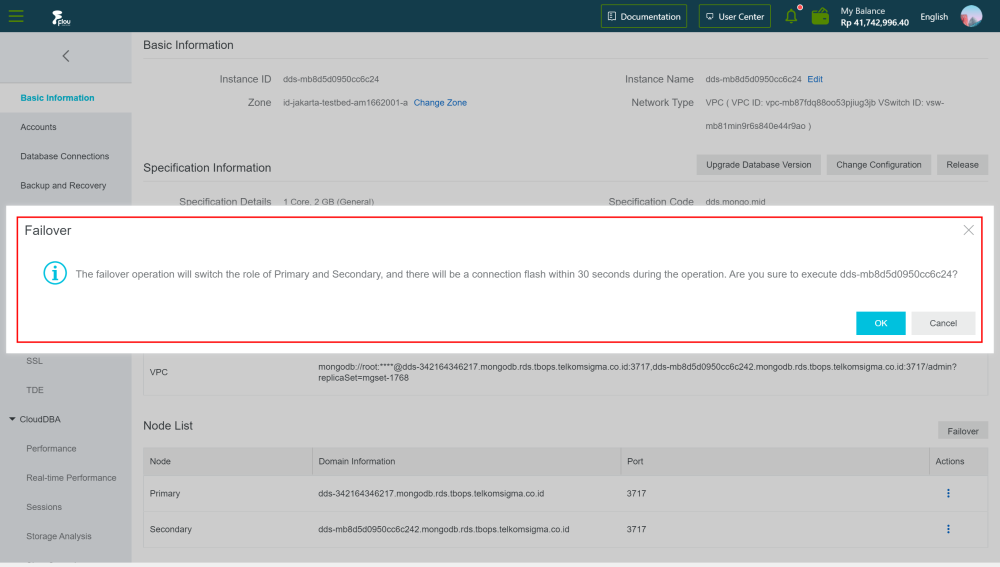Open the hamburger menu icon
Image resolution: width=1000 pixels, height=567 pixels.
(x=16, y=16)
